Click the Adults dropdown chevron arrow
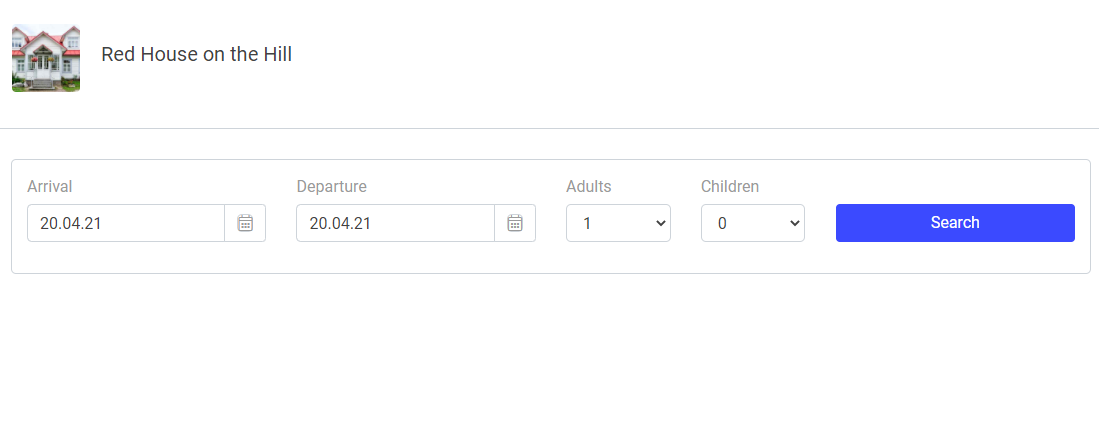 (x=660, y=223)
